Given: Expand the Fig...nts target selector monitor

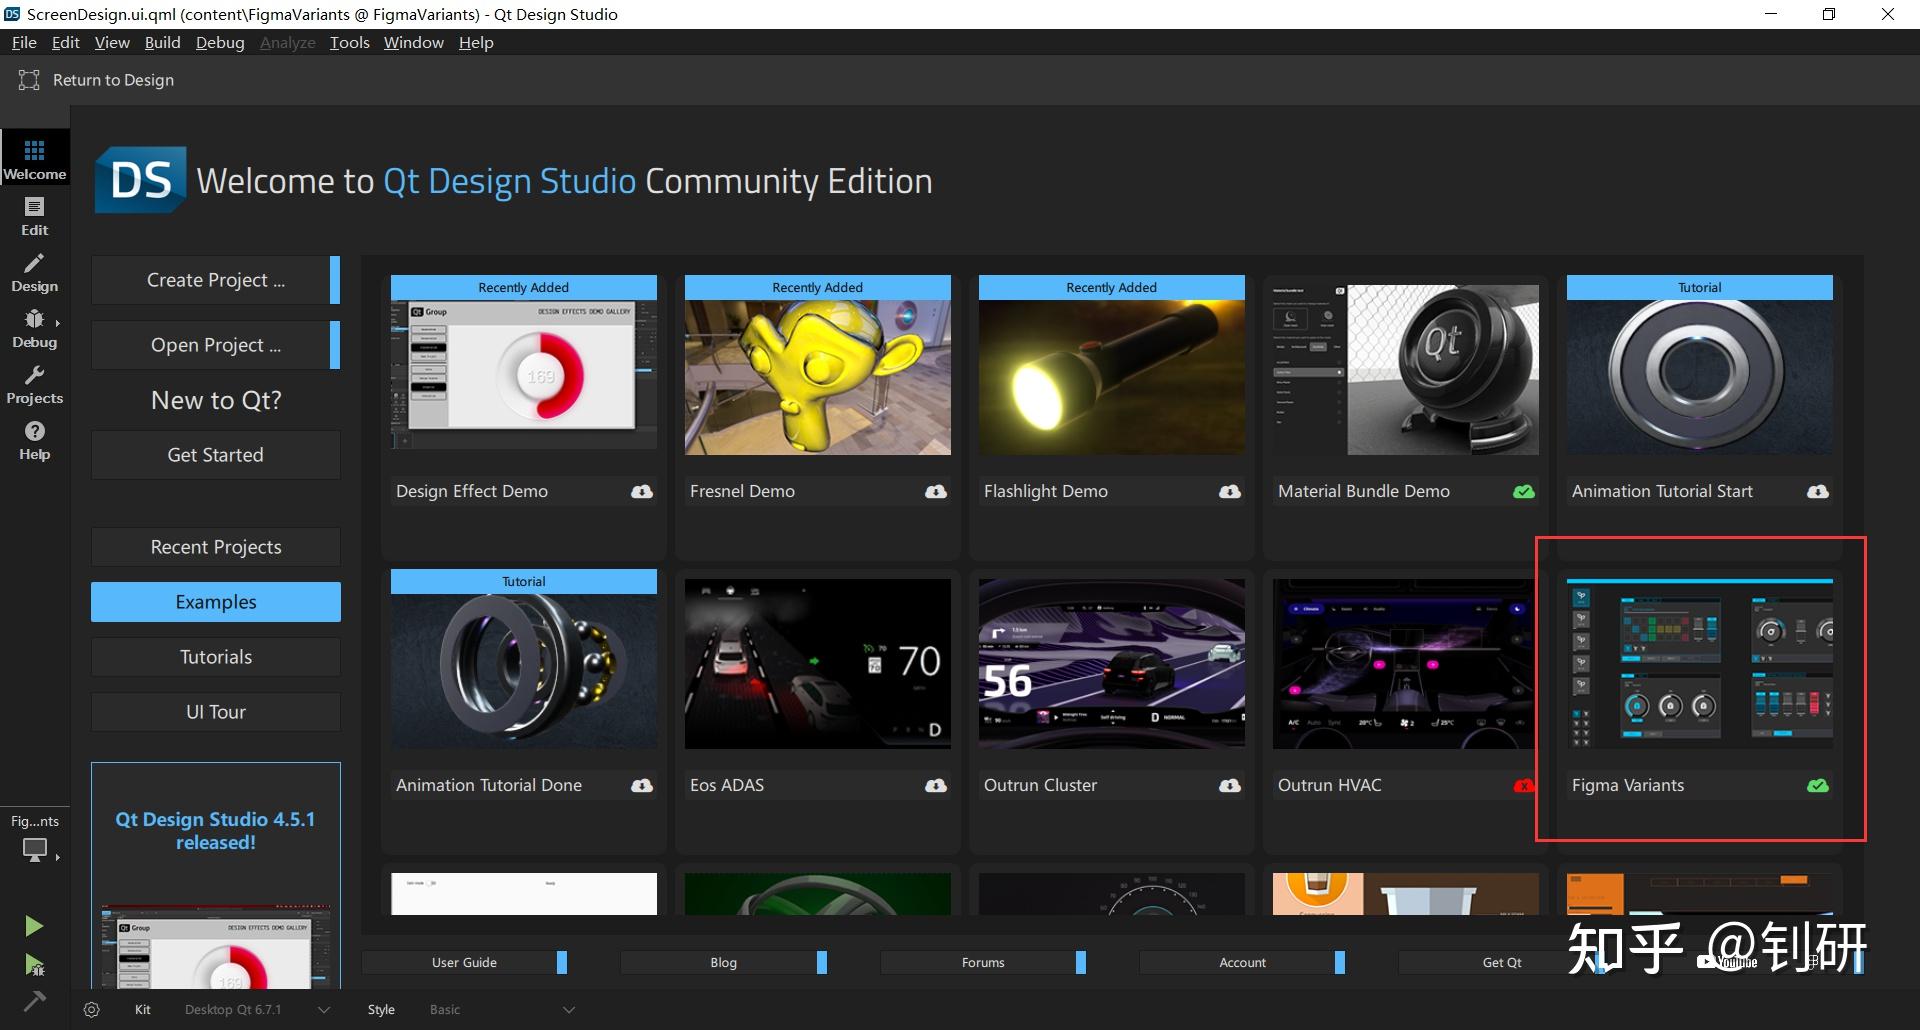Looking at the screenshot, I should click(x=36, y=850).
